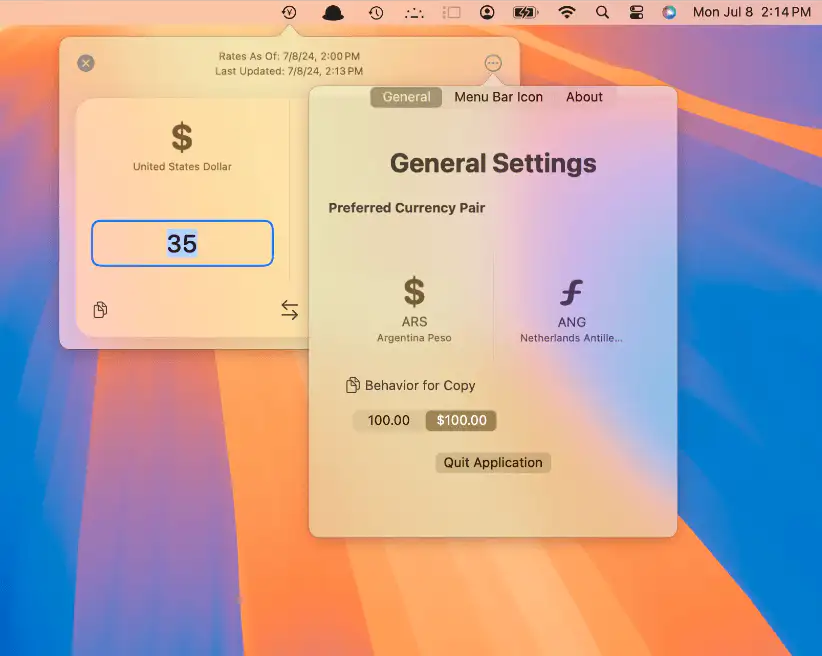The height and width of the screenshot is (656, 822).
Task: Open Spotlight search magnifier
Action: [602, 13]
